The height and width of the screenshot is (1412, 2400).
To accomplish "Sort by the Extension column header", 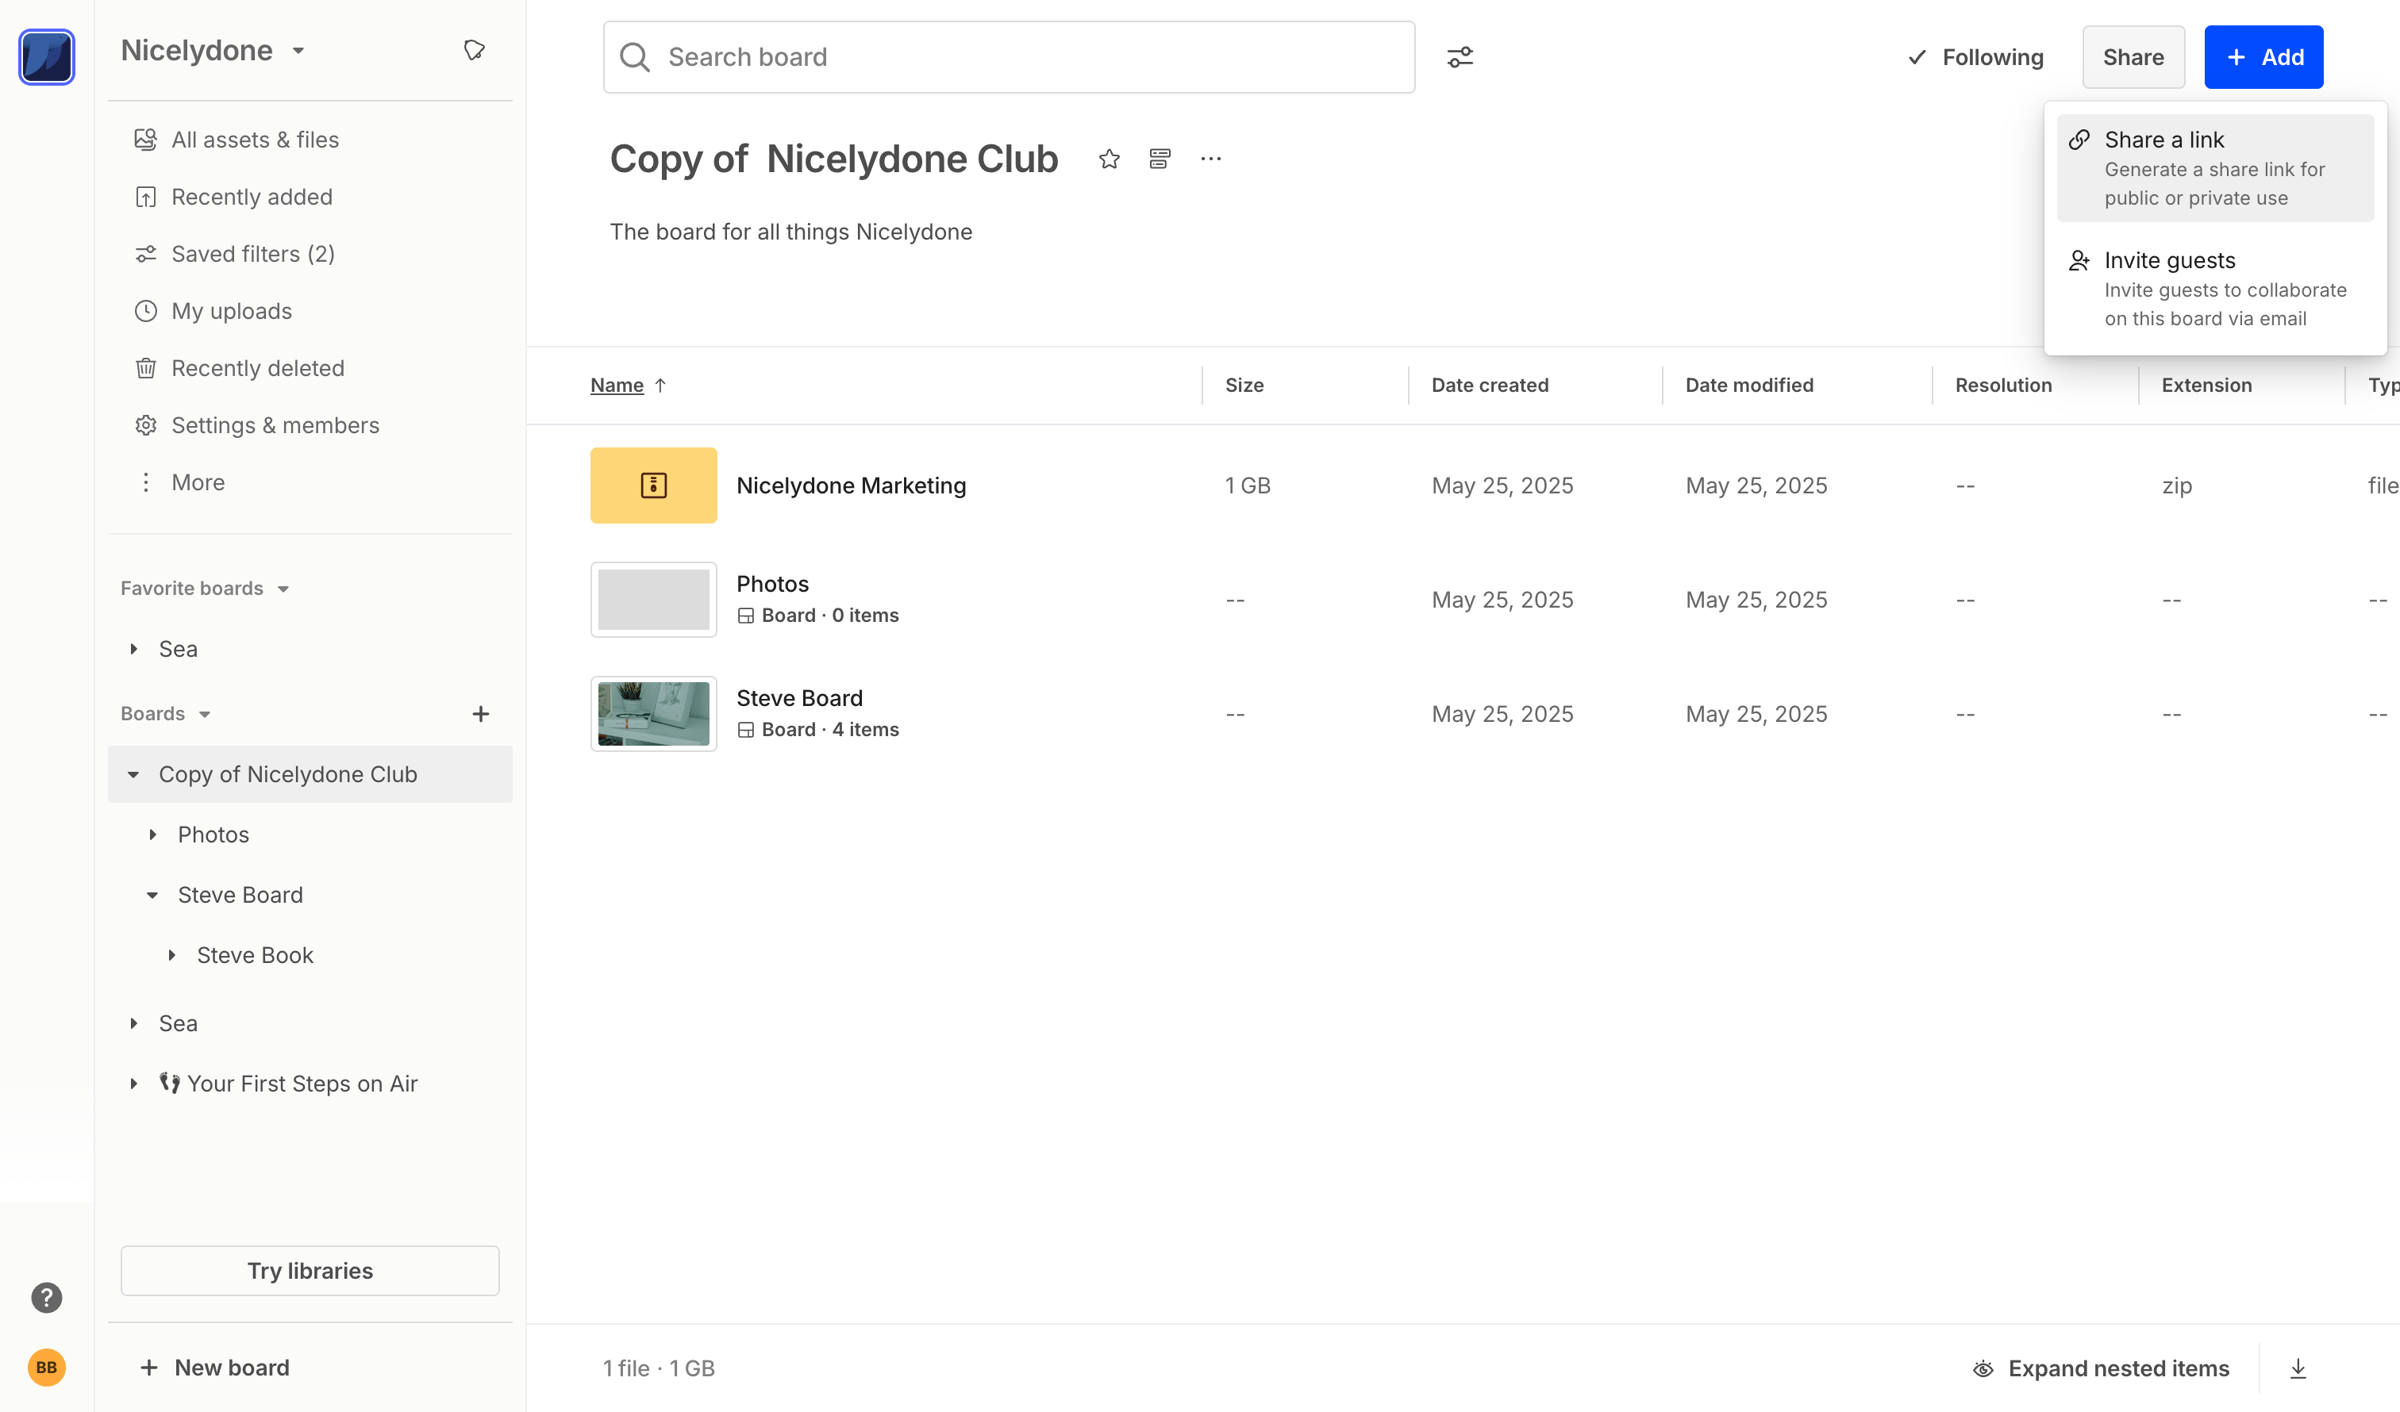I will click(2206, 385).
